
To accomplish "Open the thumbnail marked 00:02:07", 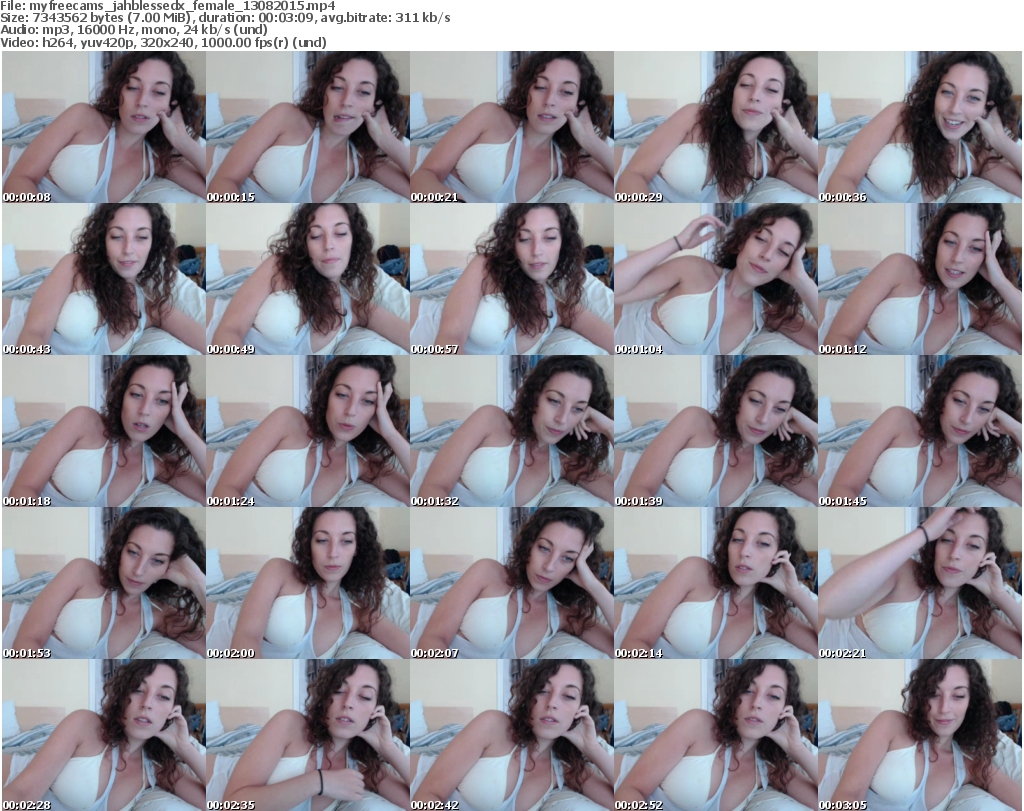I will pos(511,583).
